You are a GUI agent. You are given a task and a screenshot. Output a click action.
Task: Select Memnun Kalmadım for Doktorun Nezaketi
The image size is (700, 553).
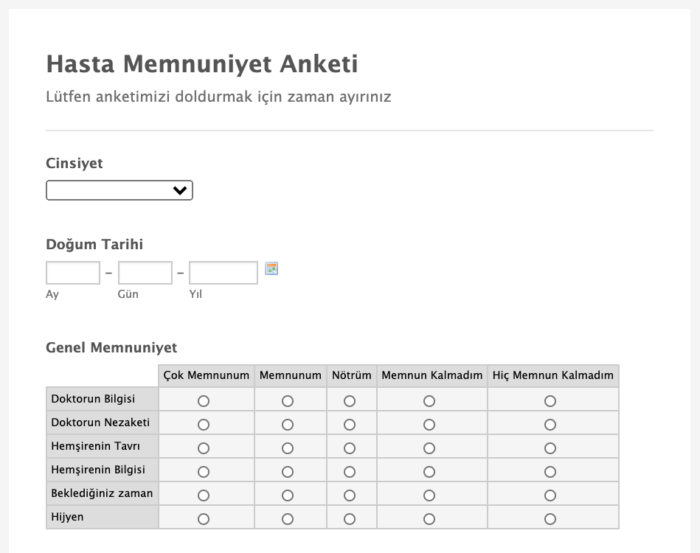coord(429,424)
